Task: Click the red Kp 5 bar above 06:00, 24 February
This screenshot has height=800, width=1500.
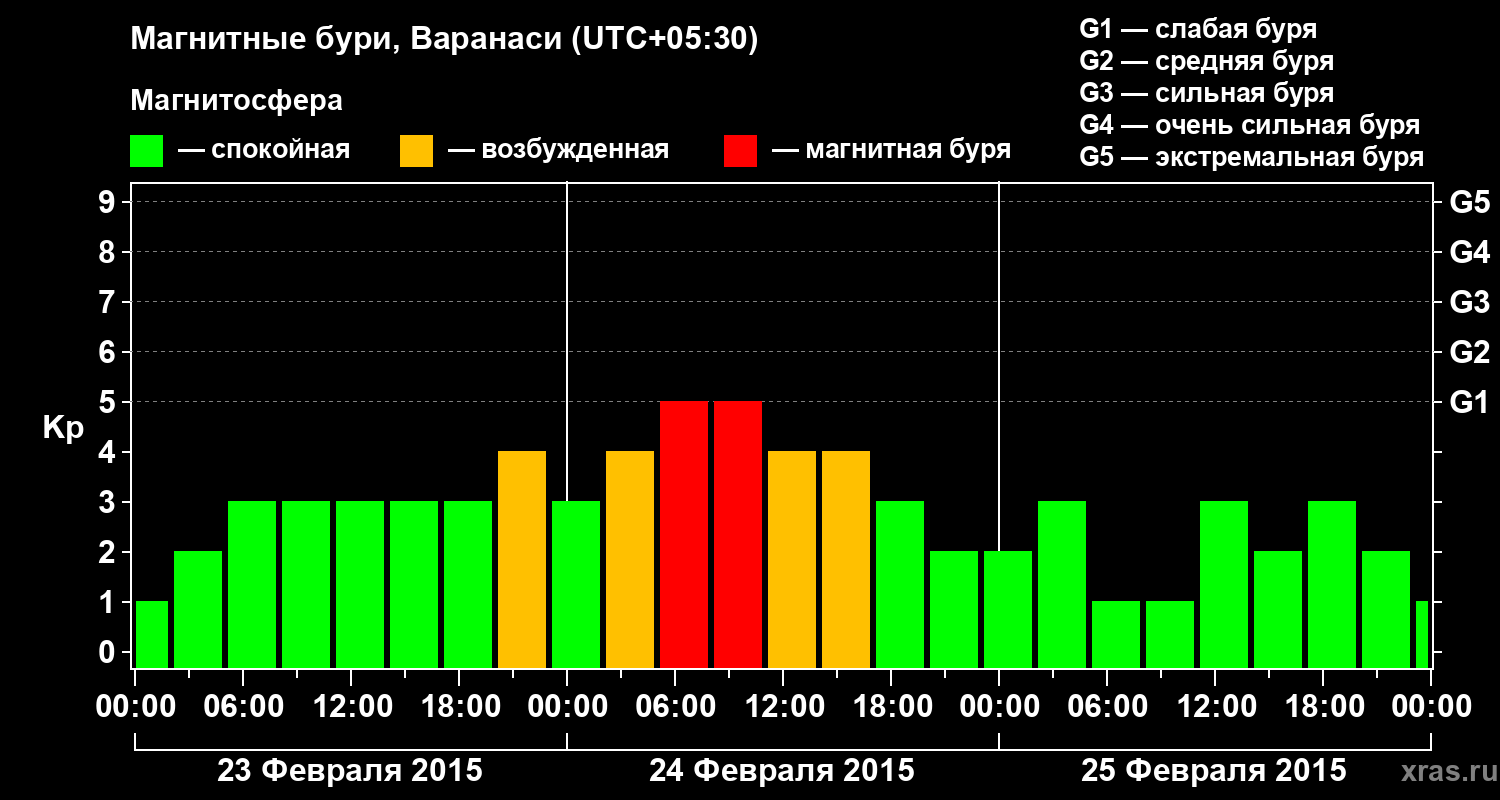Action: pyautogui.click(x=684, y=535)
